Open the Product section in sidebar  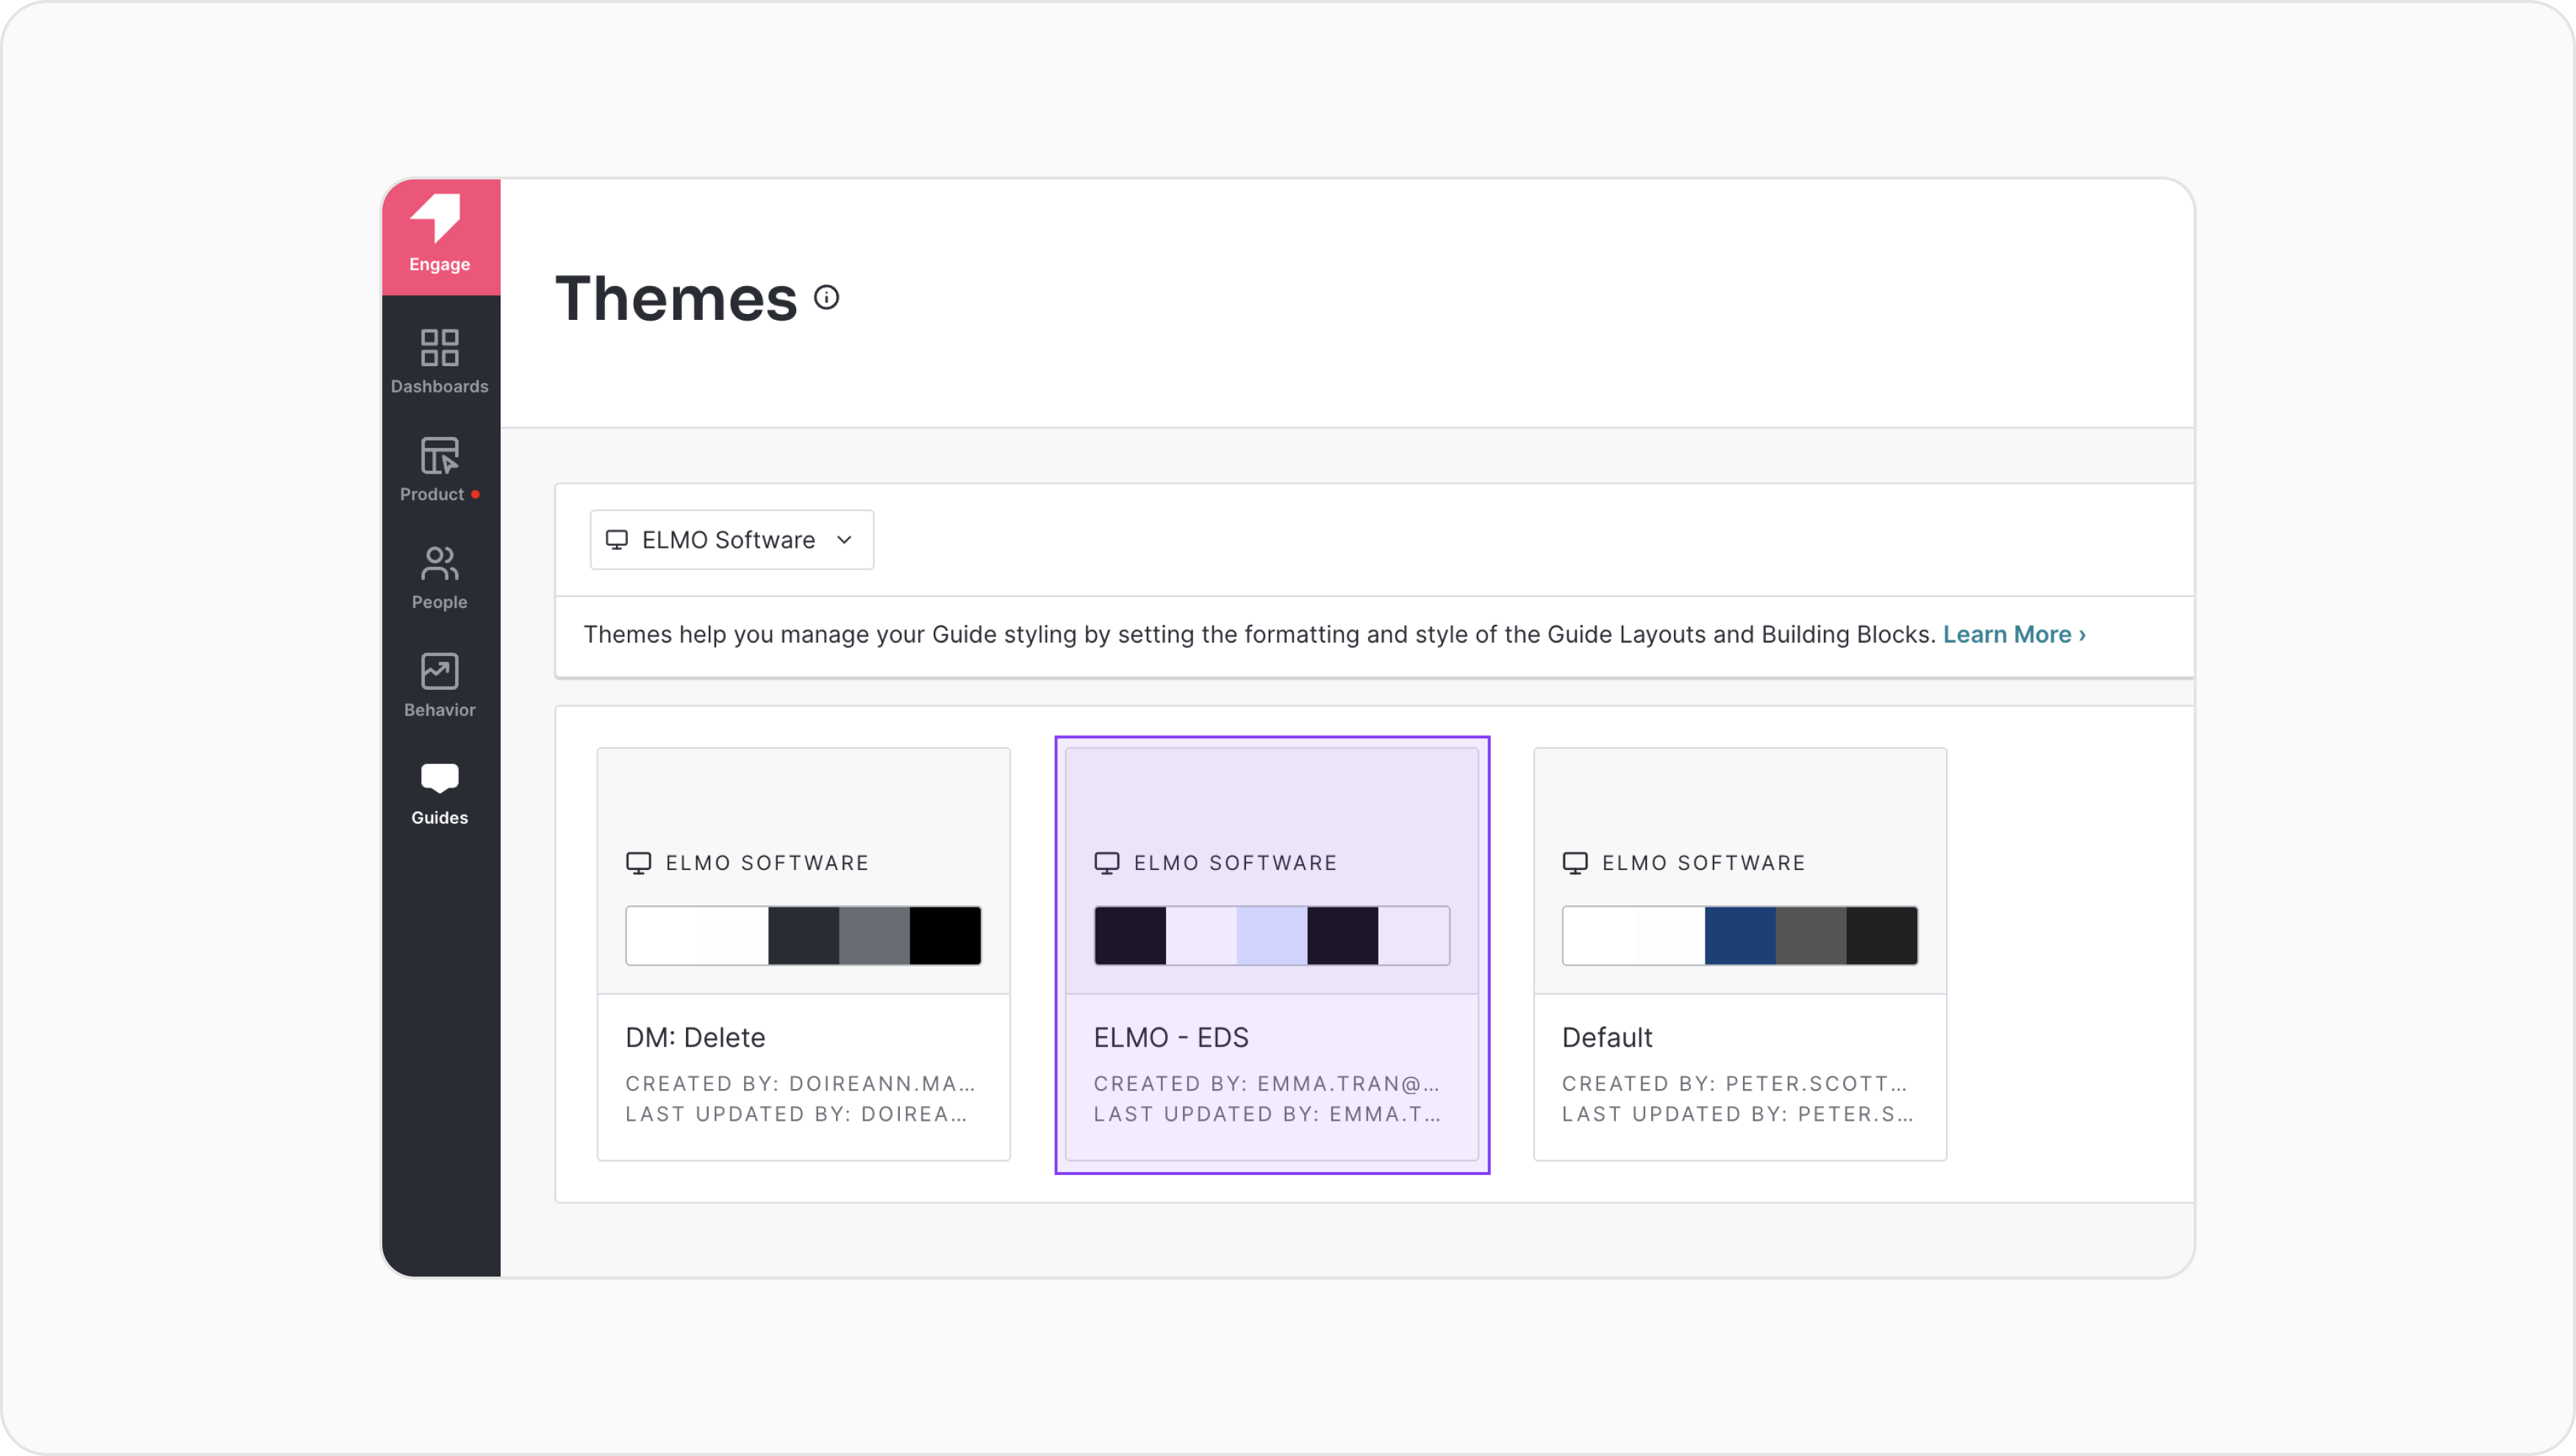[439, 469]
